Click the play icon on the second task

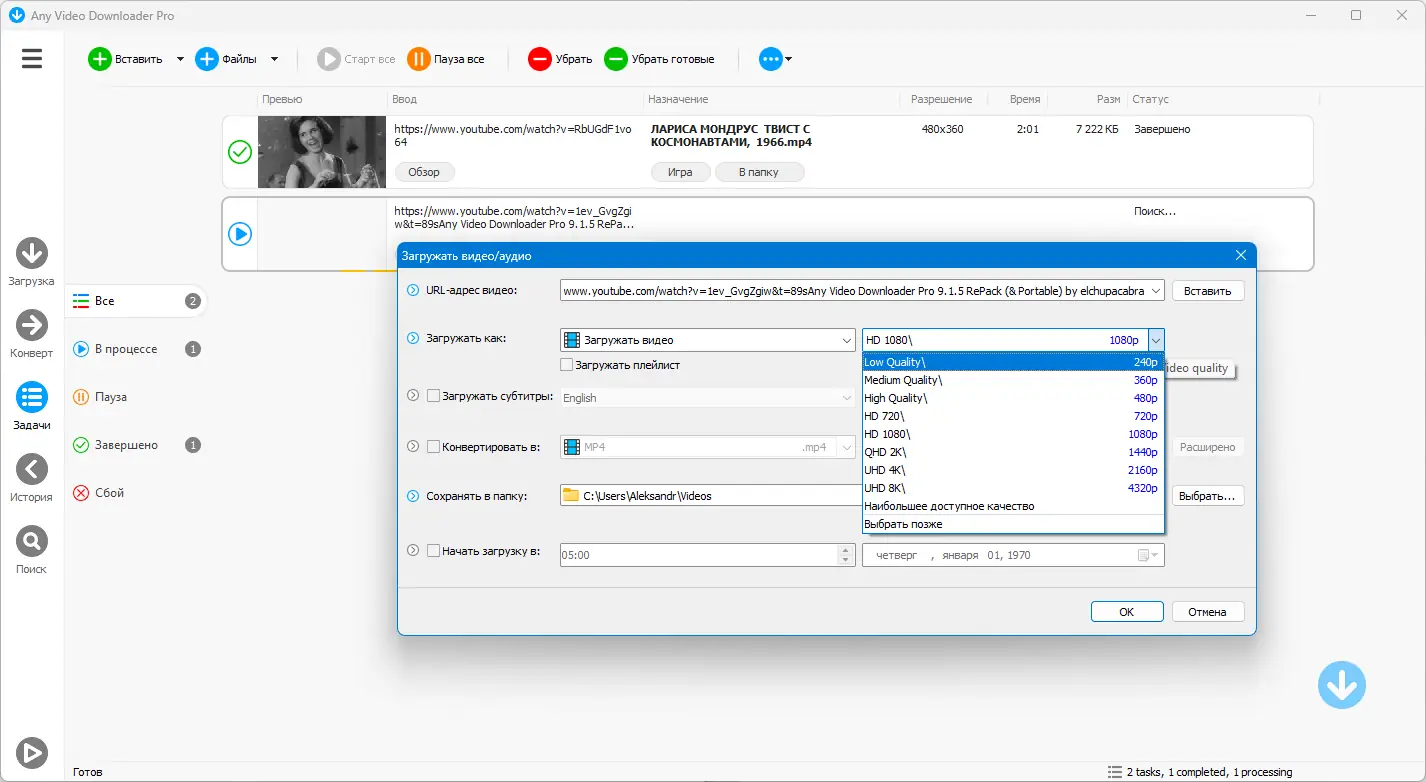point(239,234)
